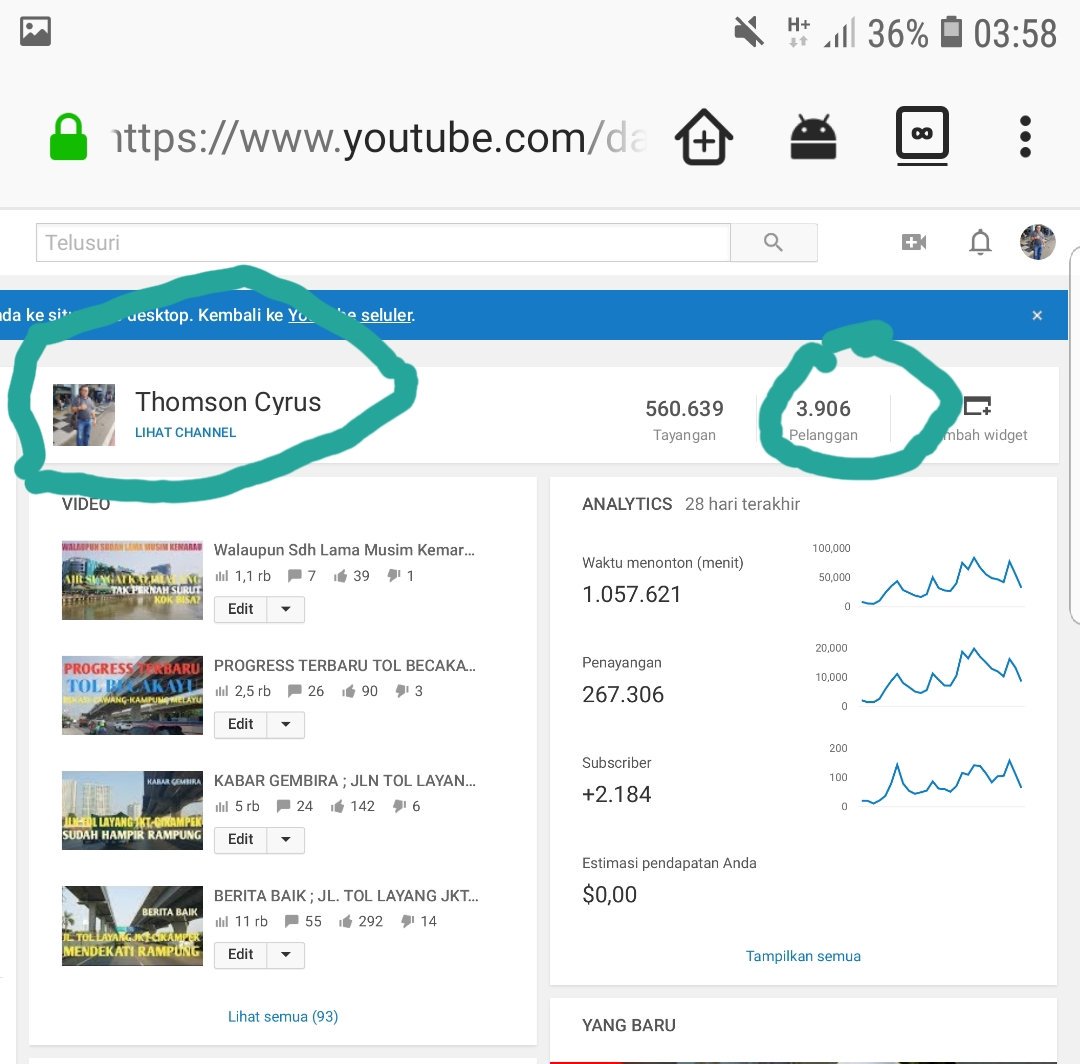This screenshot has height=1064, width=1080.
Task: Dismiss the blue desktop site banner
Action: 1037,315
